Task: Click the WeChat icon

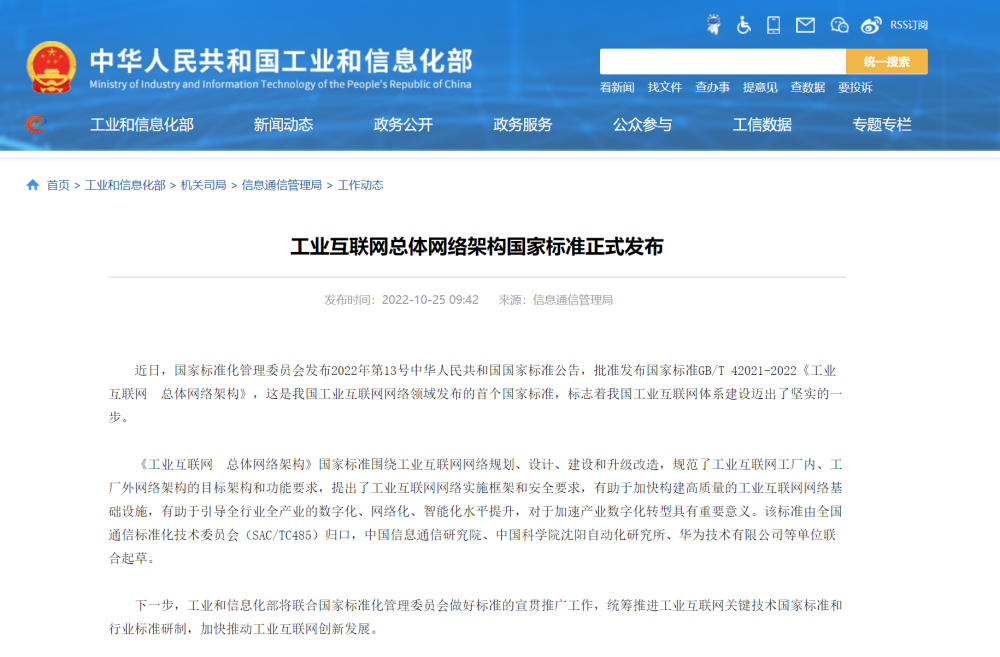Action: click(x=839, y=25)
